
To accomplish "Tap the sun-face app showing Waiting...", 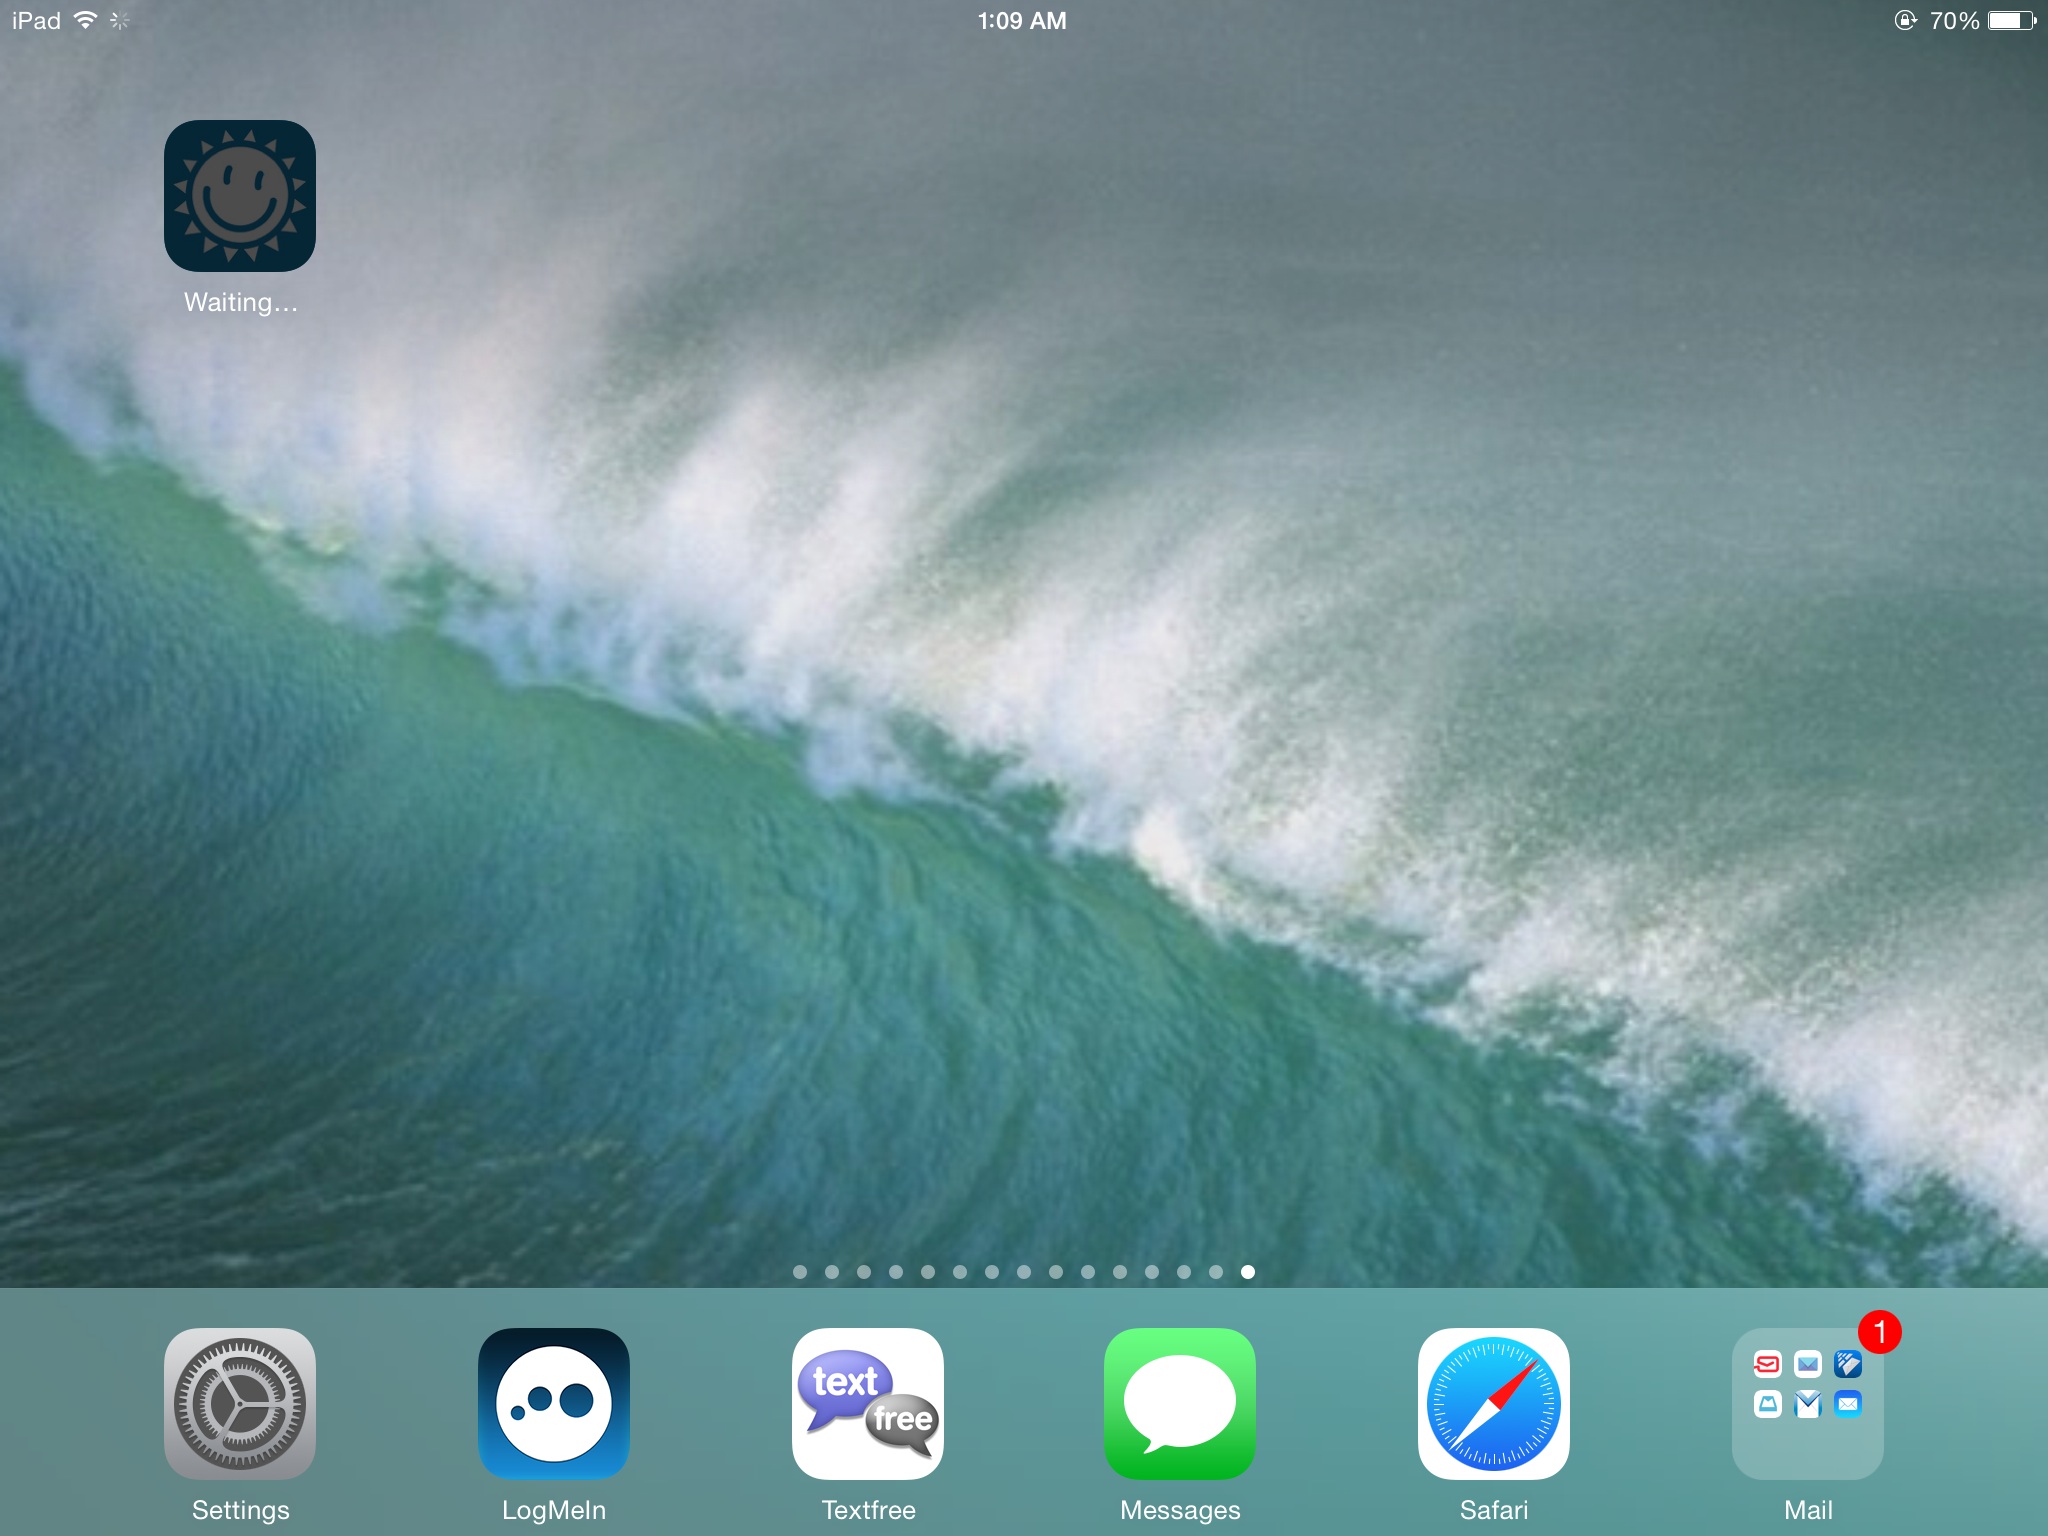I will 240,196.
